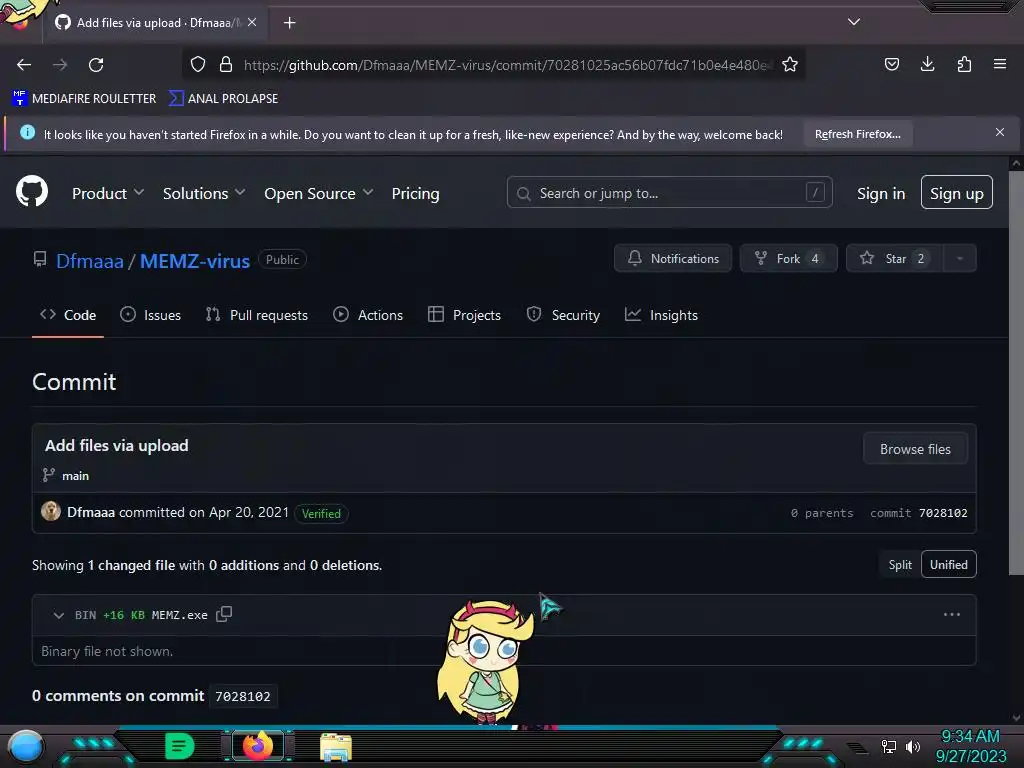Click the Browse files button
Image resolution: width=1024 pixels, height=768 pixels.
915,449
